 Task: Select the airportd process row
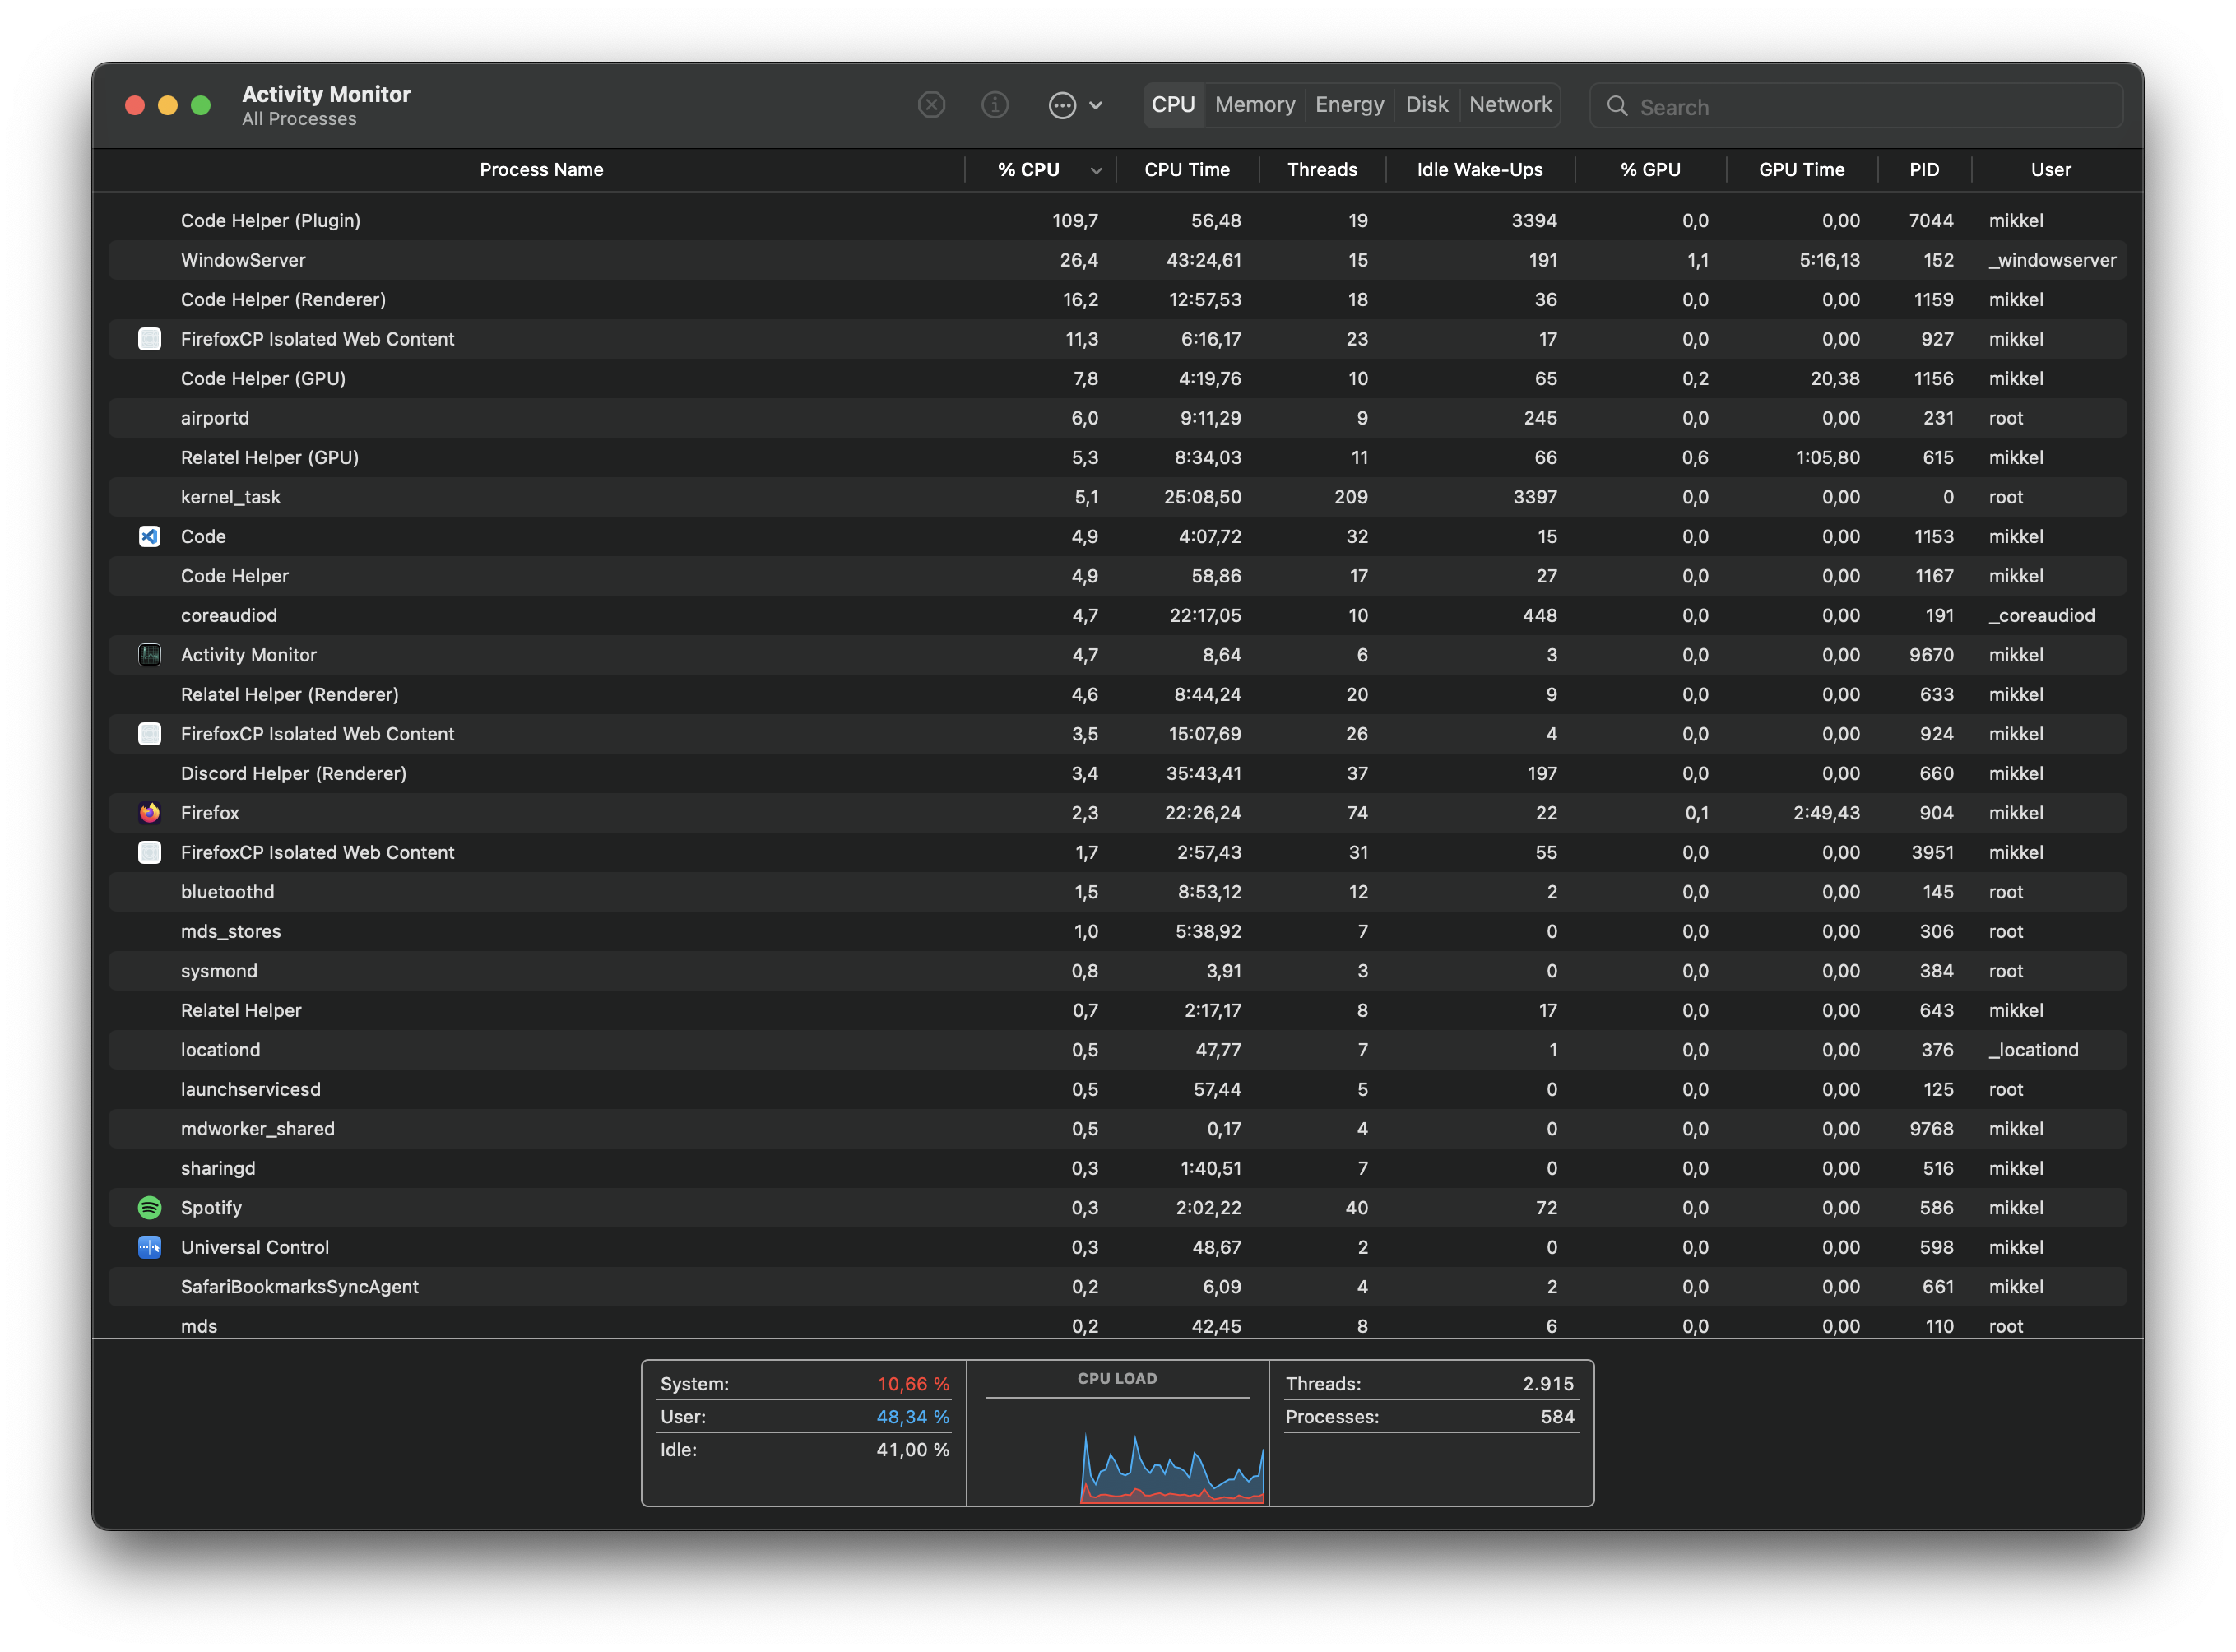(x=1117, y=418)
